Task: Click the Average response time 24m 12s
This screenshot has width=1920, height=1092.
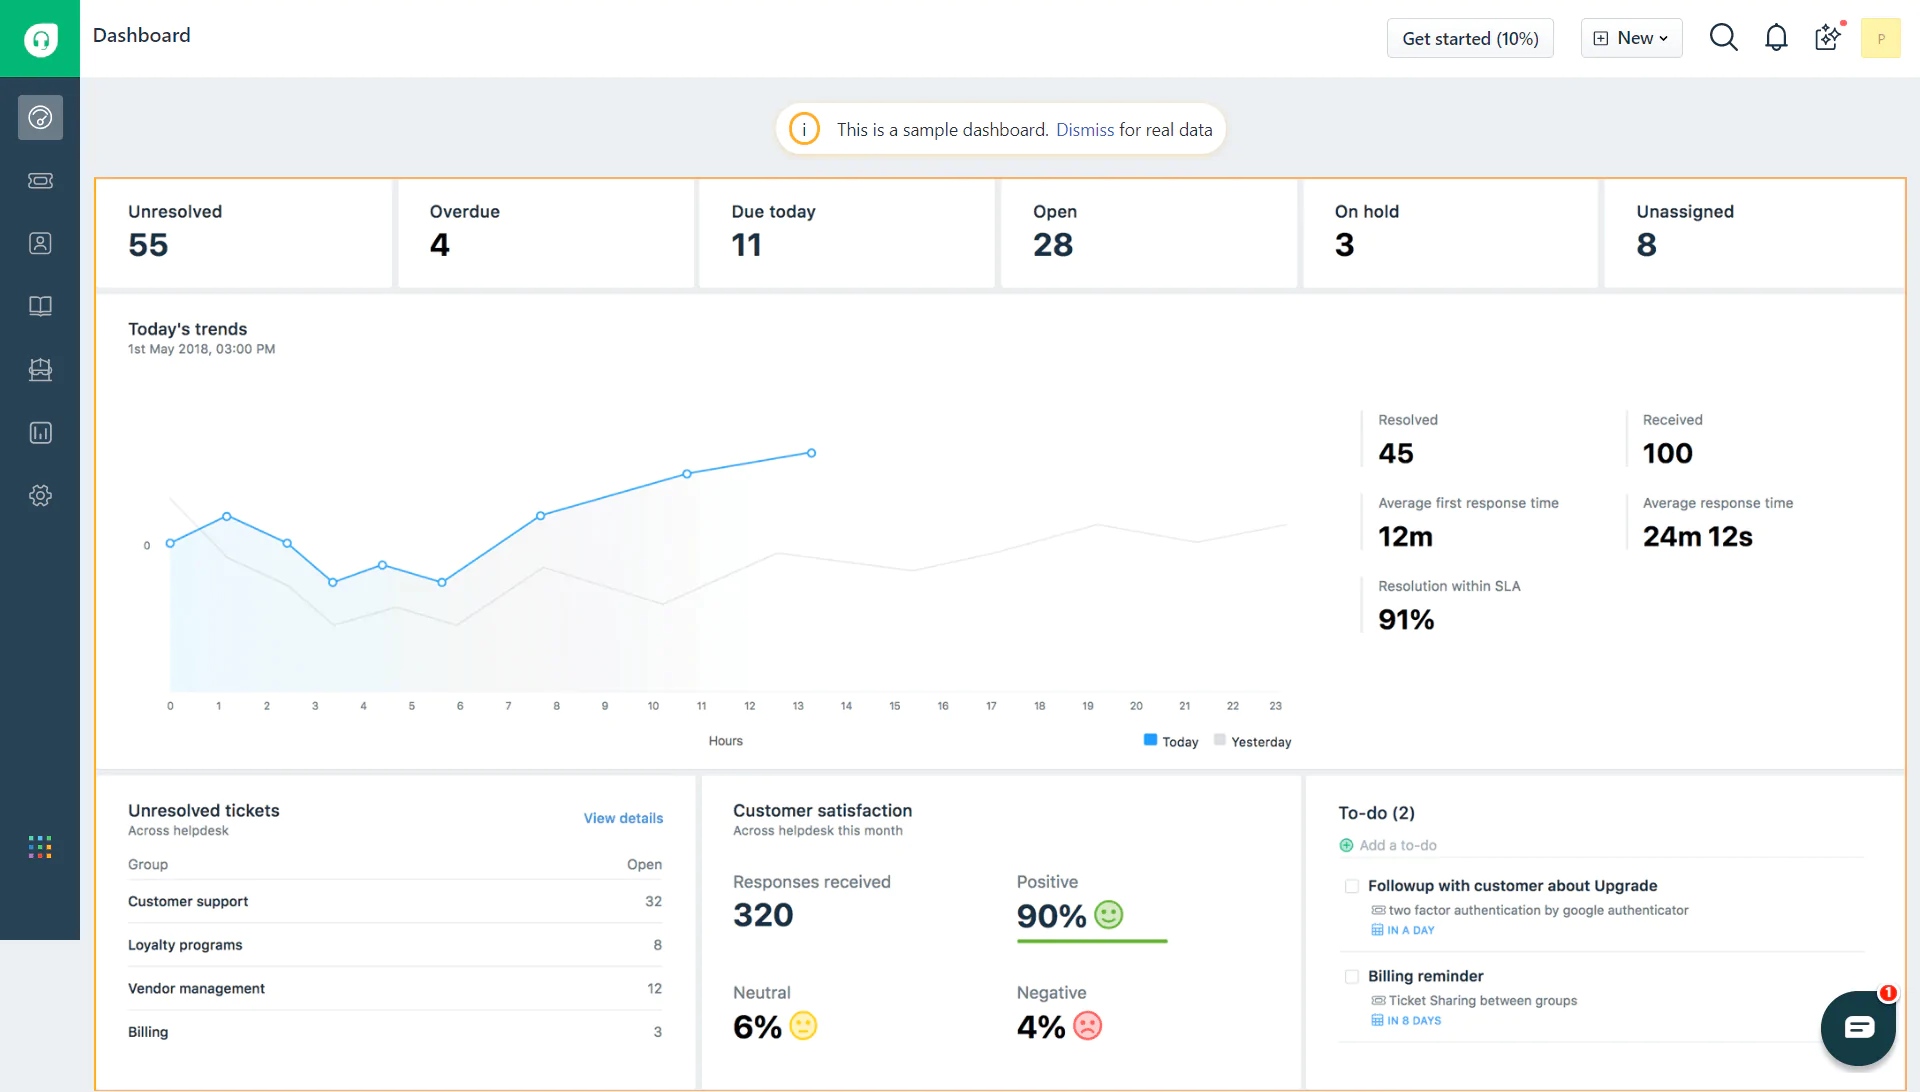Action: [x=1698, y=537]
